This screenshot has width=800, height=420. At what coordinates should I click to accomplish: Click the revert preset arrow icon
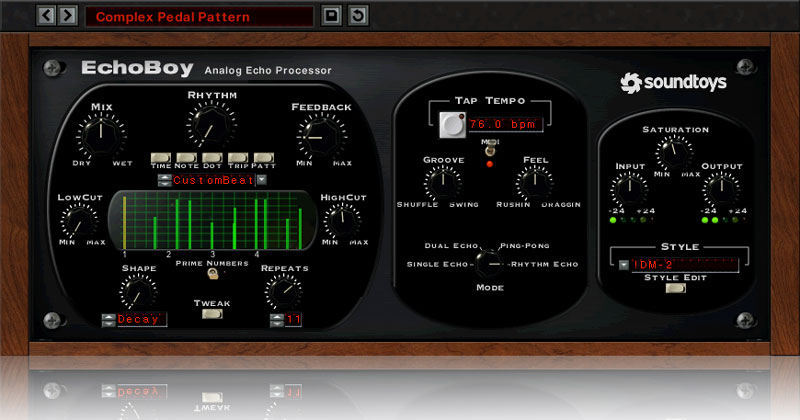pyautogui.click(x=357, y=16)
